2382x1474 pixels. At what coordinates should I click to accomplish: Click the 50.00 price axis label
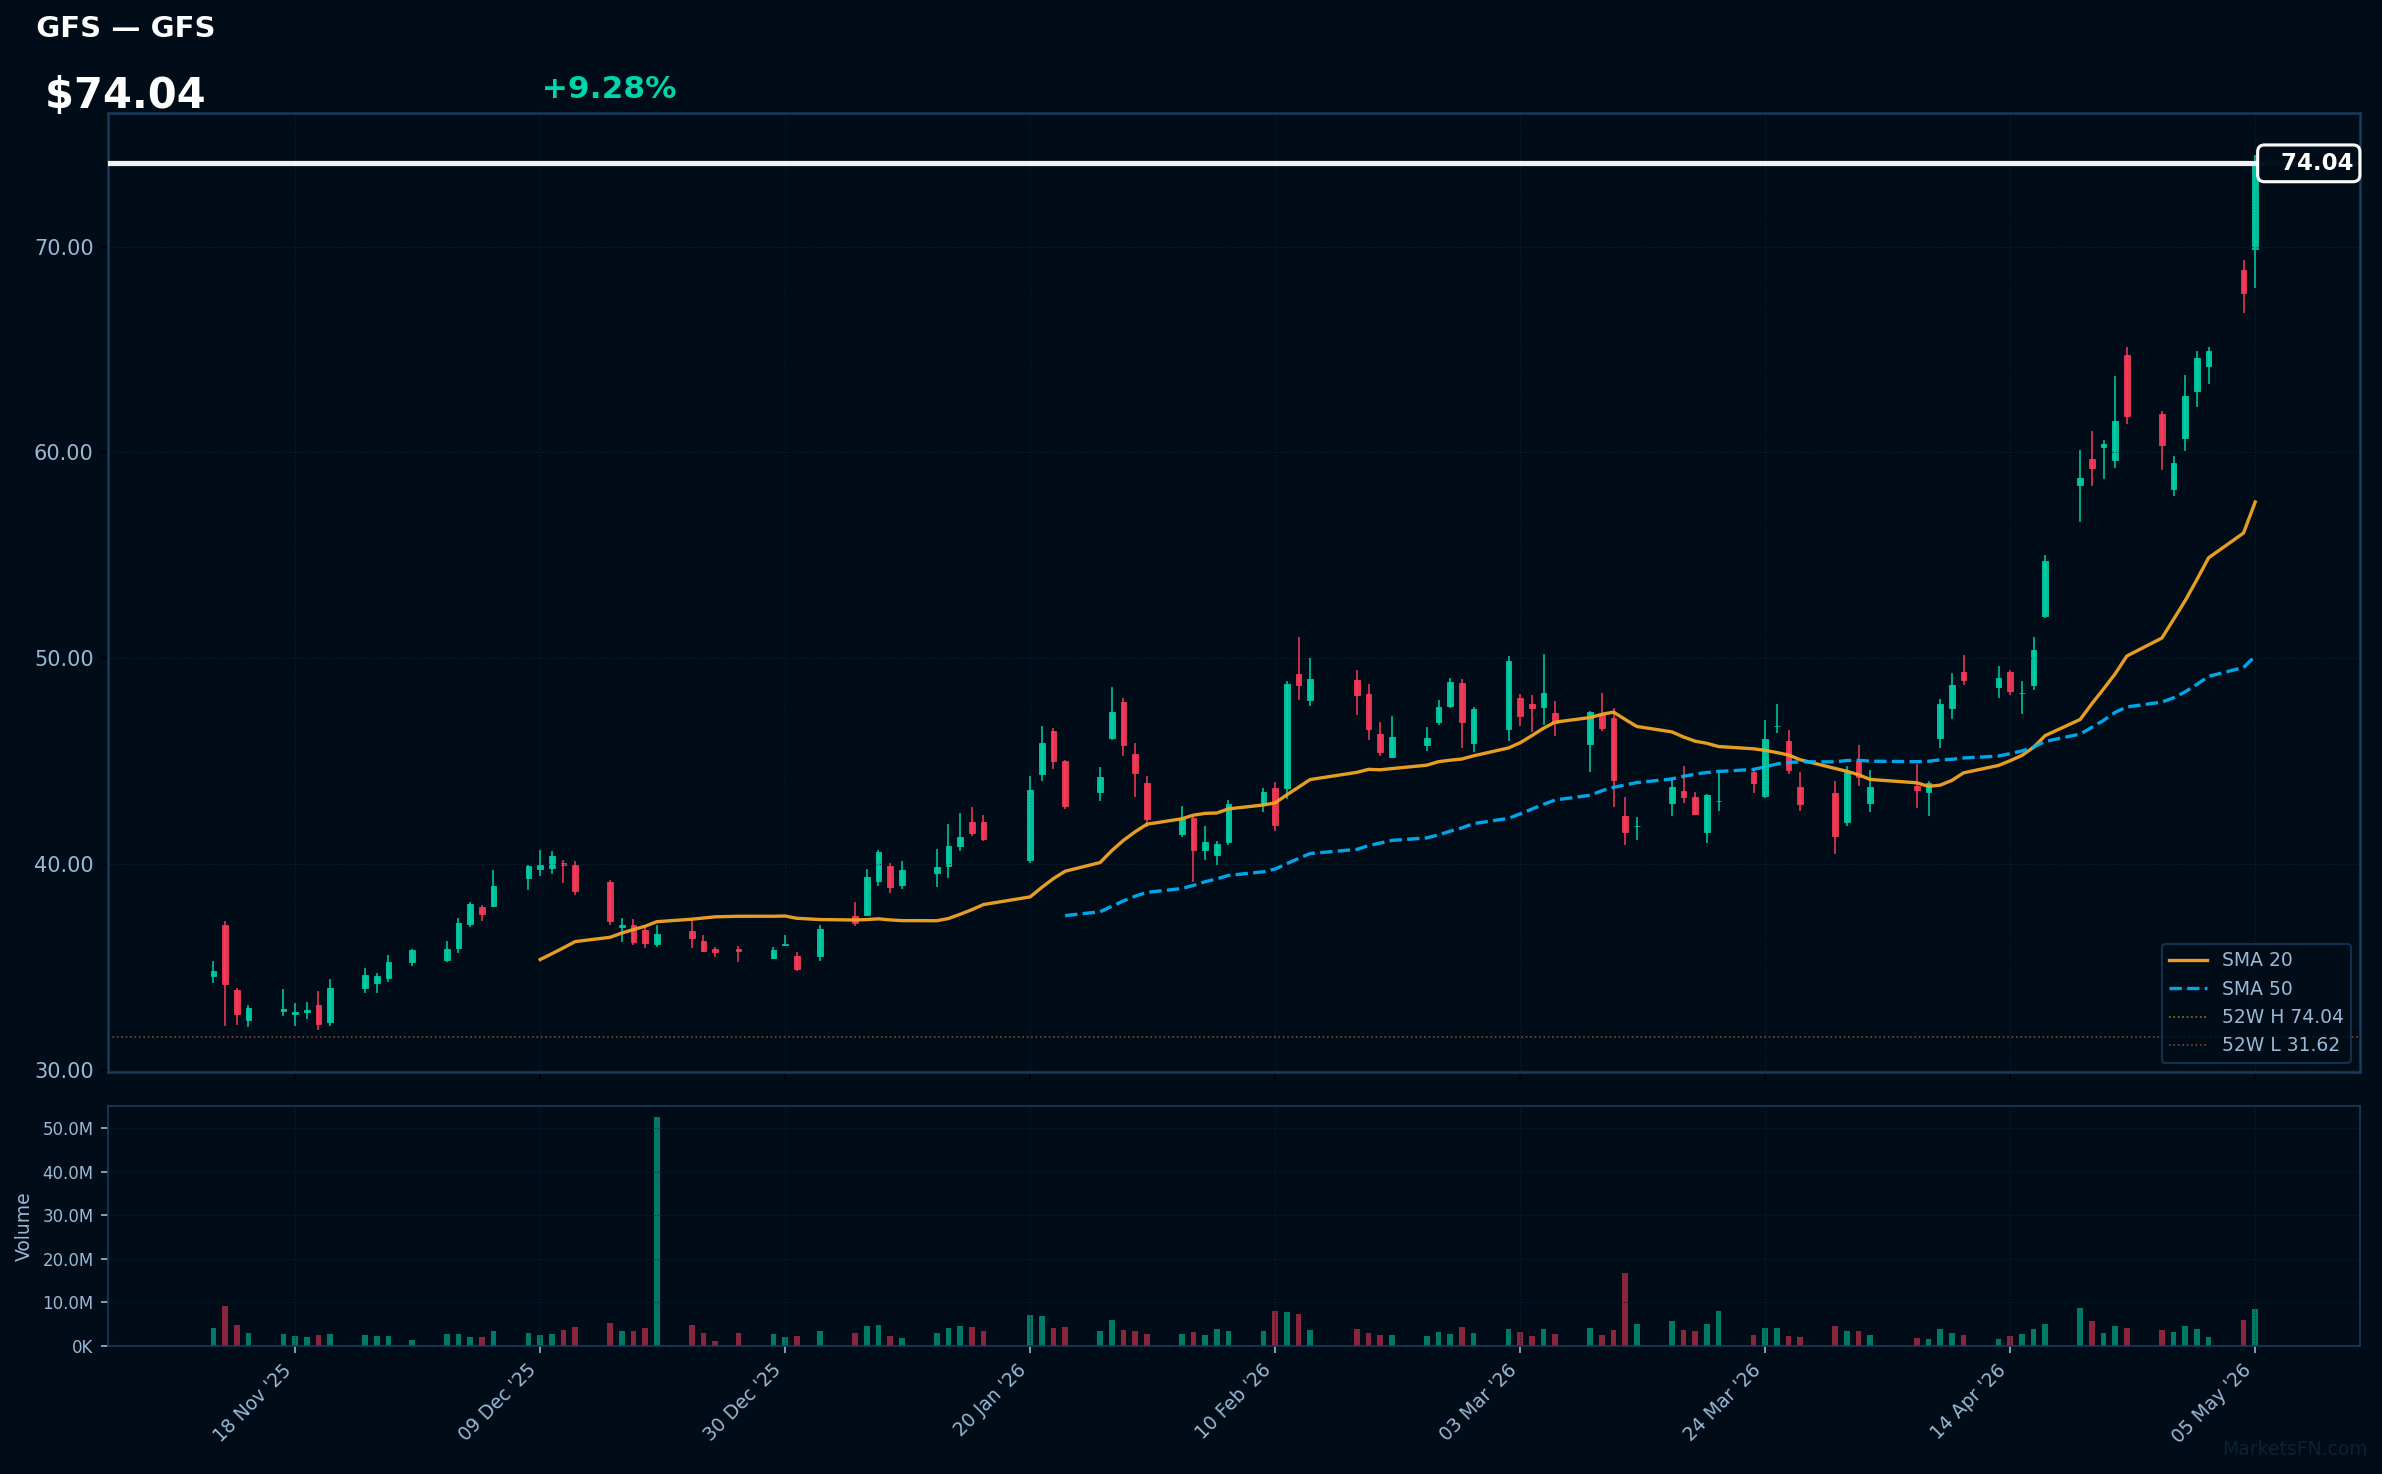[64, 659]
